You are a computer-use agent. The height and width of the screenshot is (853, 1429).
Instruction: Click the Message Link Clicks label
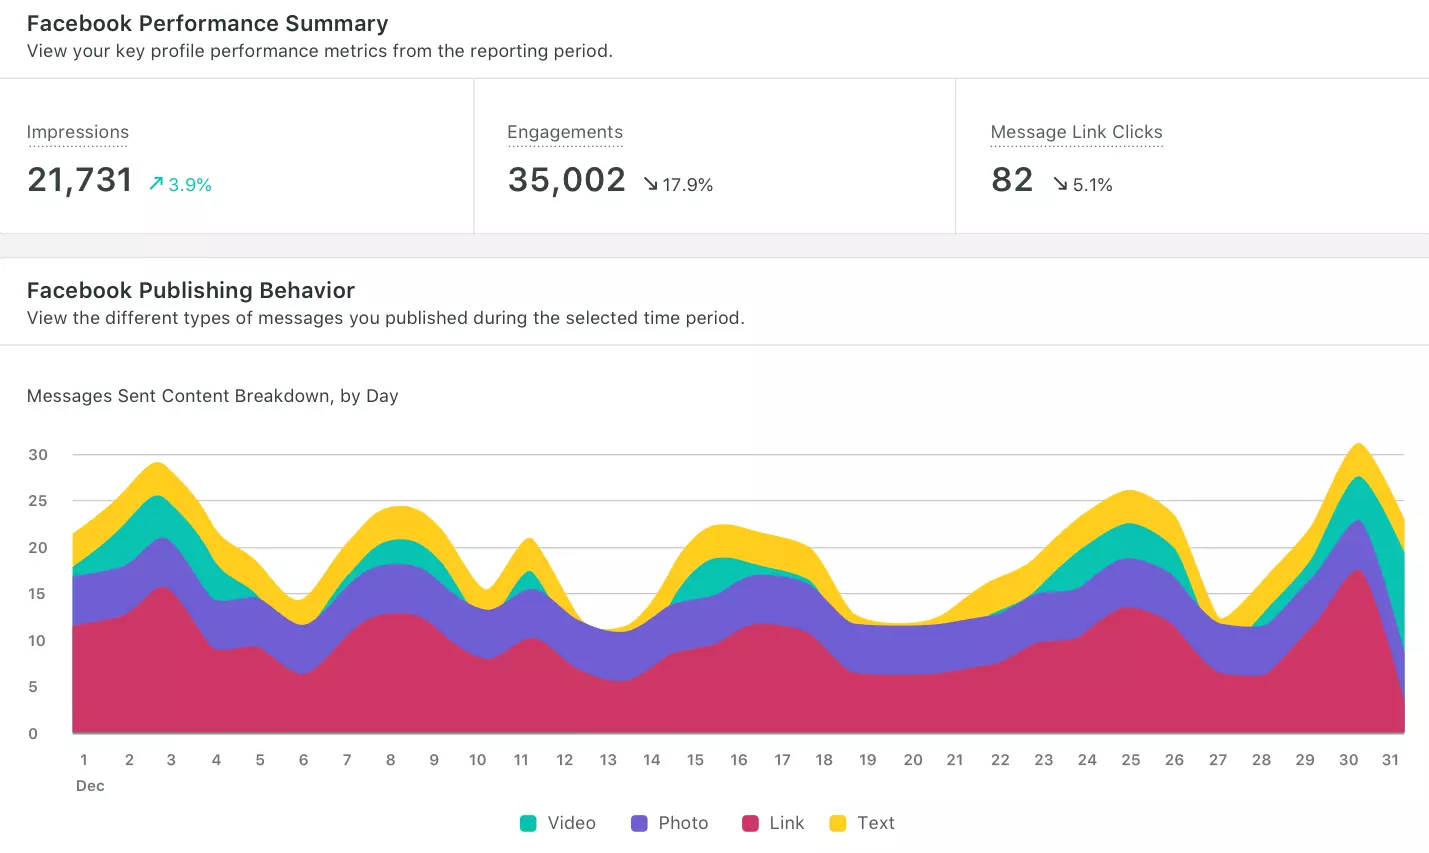click(1076, 132)
